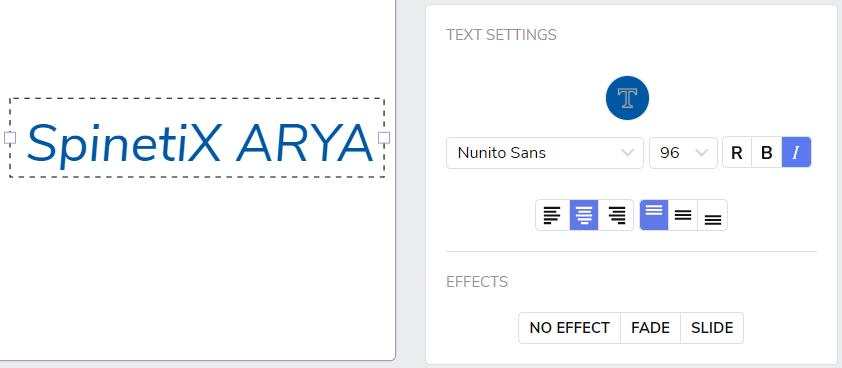Select SLIDE effect
Image resolution: width=842 pixels, height=368 pixels.
click(712, 328)
